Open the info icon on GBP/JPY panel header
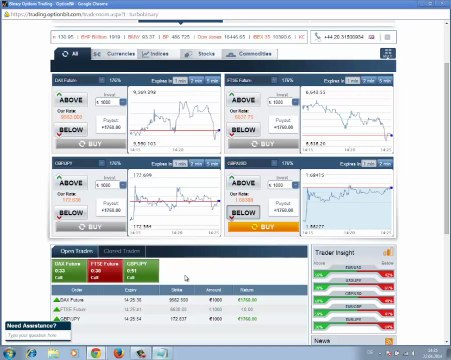Viewport: 451px width, 360px height. (101, 163)
